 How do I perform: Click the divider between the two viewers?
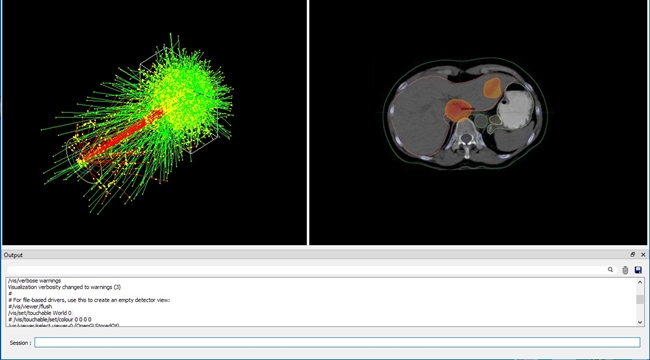308,122
